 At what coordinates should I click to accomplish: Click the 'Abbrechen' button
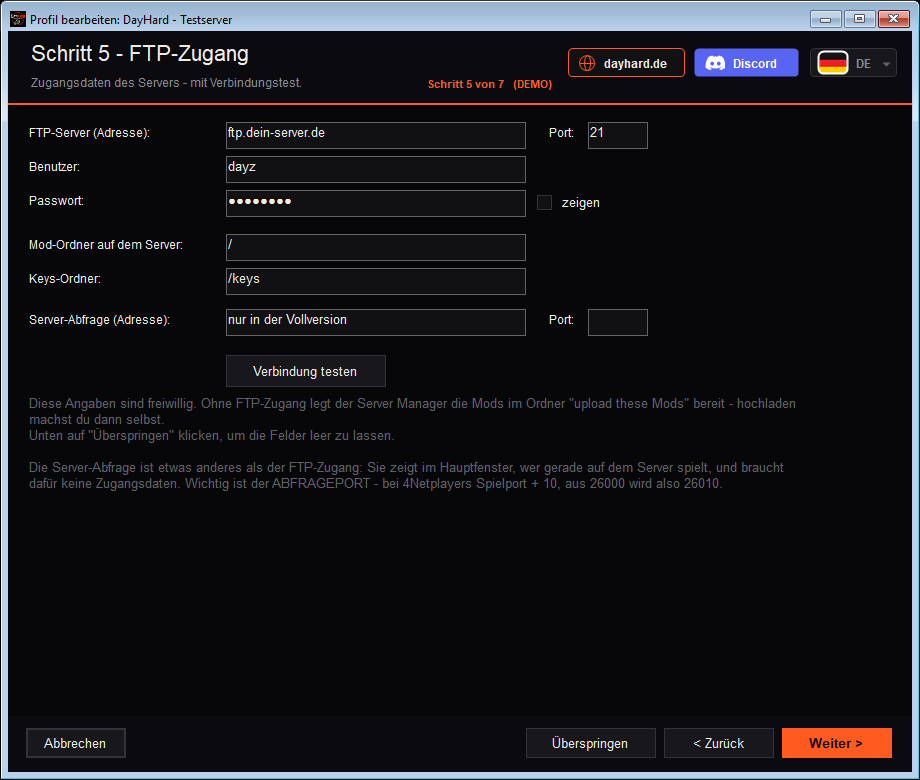pos(76,743)
